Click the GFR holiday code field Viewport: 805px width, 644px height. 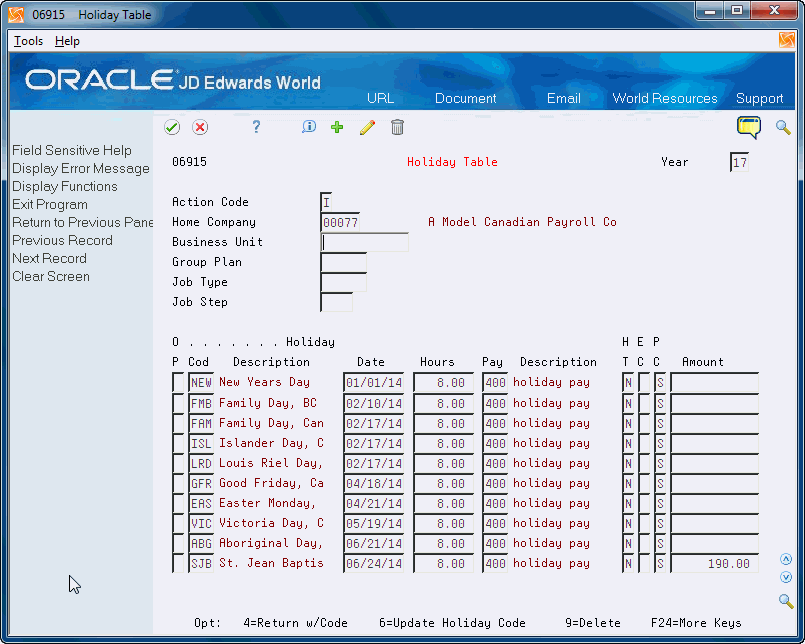(201, 483)
